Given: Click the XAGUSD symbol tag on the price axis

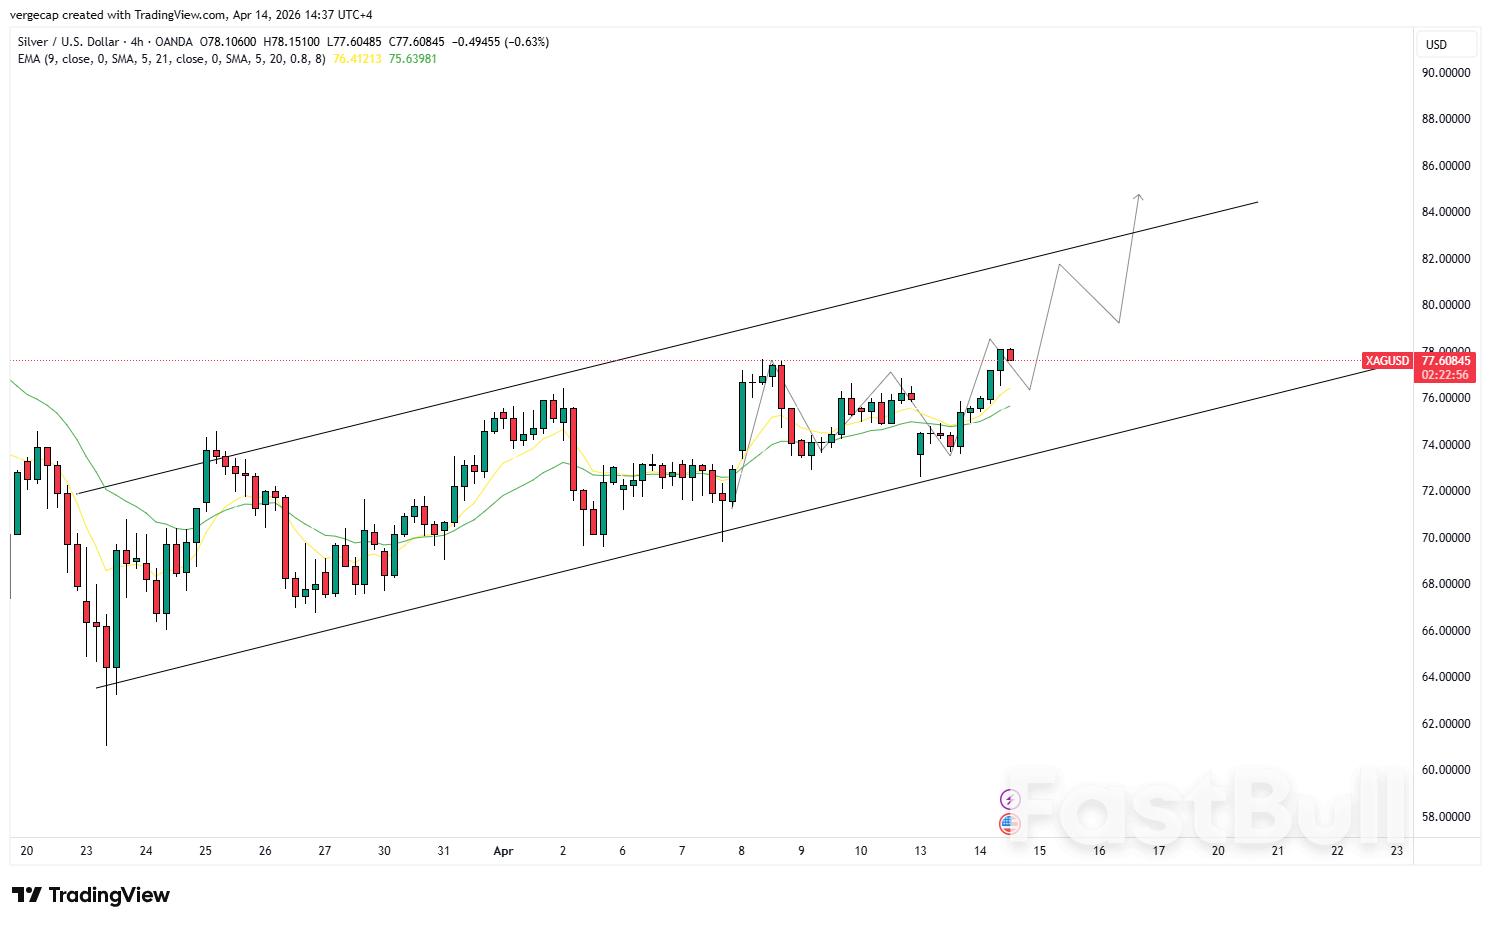Looking at the screenshot, I should tap(1387, 361).
